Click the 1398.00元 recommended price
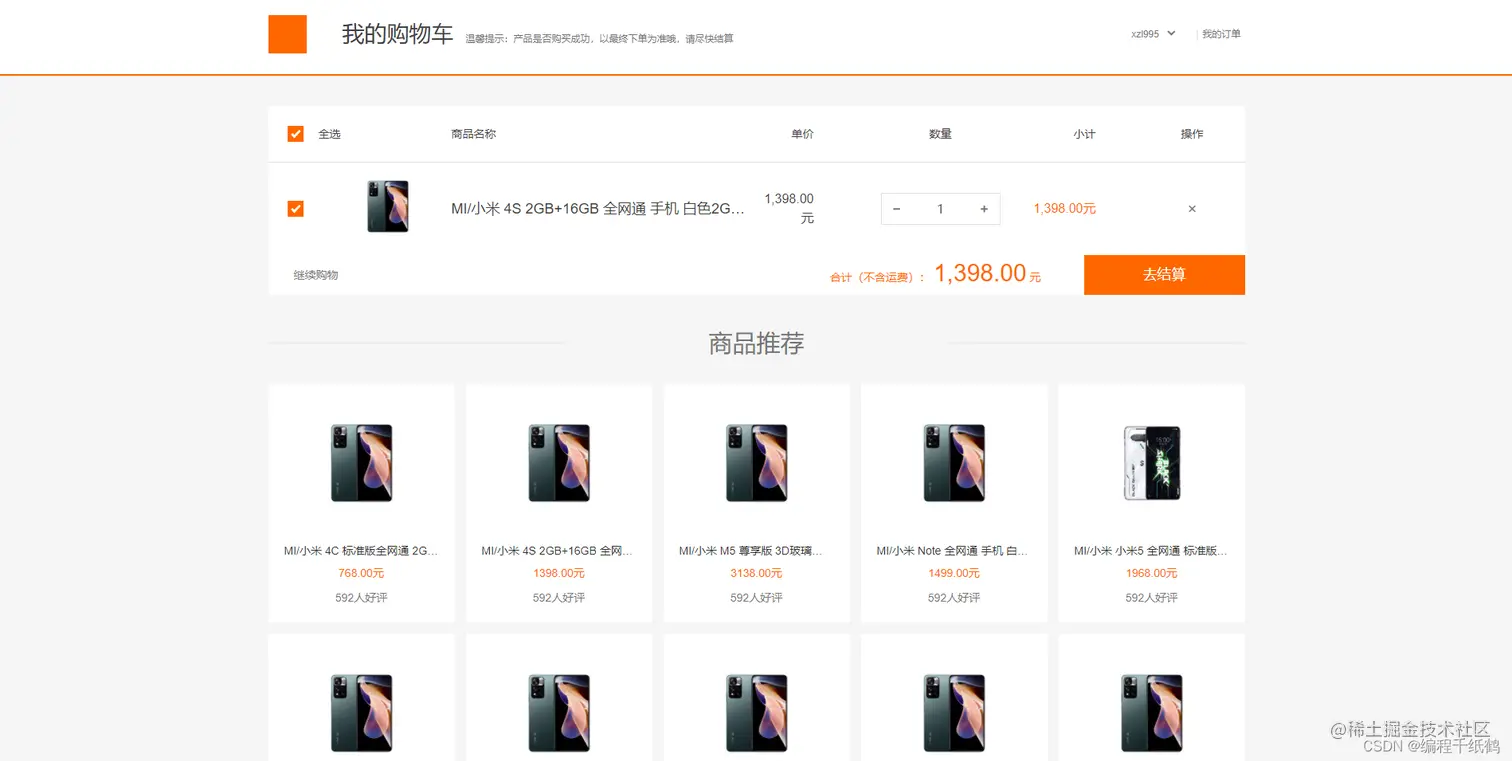This screenshot has height=761, width=1512. click(559, 574)
